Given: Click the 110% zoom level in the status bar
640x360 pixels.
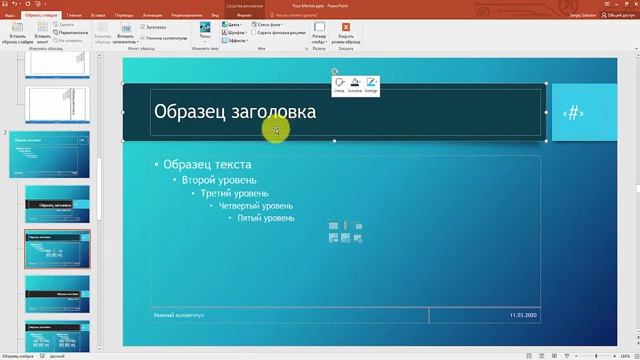Looking at the screenshot, I should tap(625, 356).
